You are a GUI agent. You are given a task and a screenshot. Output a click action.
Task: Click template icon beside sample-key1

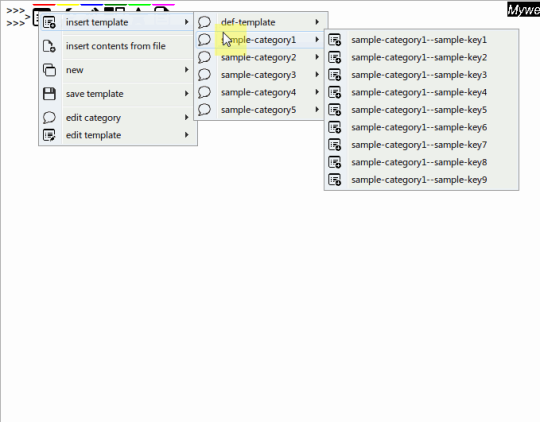click(x=334, y=40)
